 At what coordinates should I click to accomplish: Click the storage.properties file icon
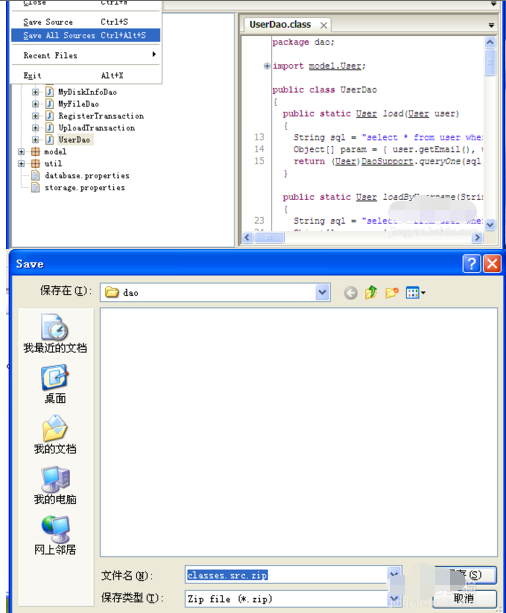[36, 188]
